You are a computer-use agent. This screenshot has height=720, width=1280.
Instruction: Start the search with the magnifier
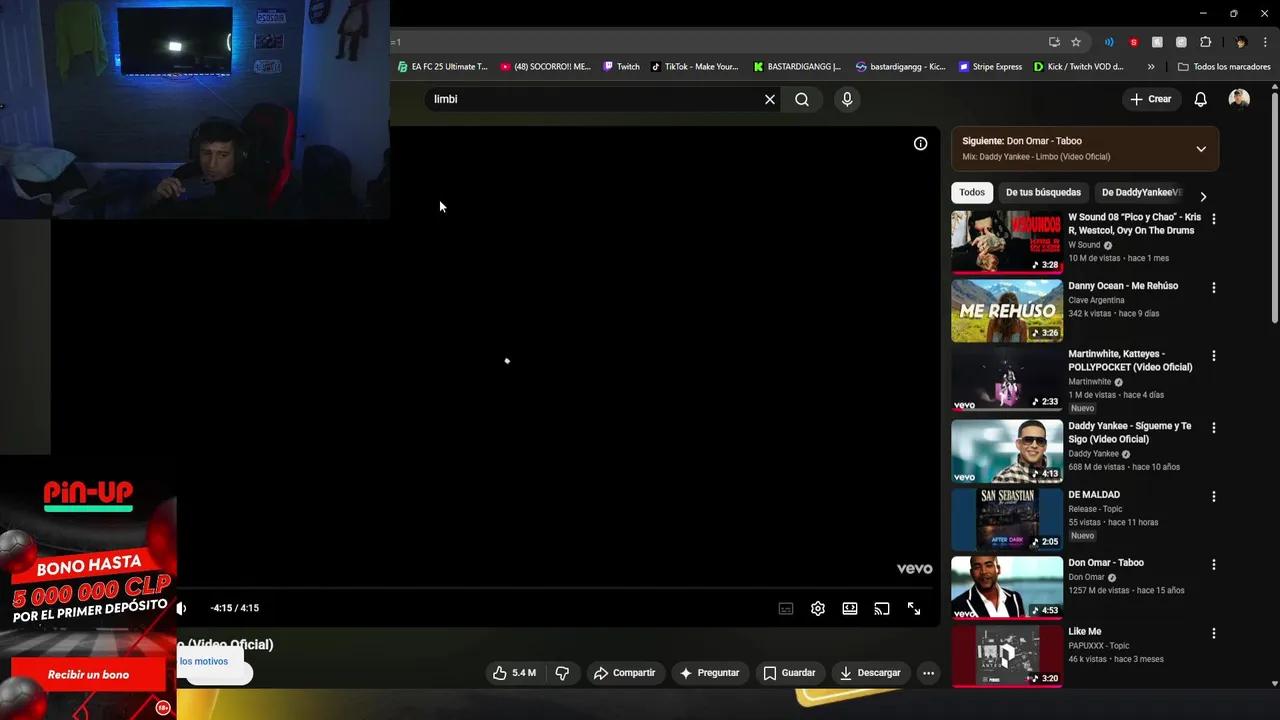coord(803,99)
